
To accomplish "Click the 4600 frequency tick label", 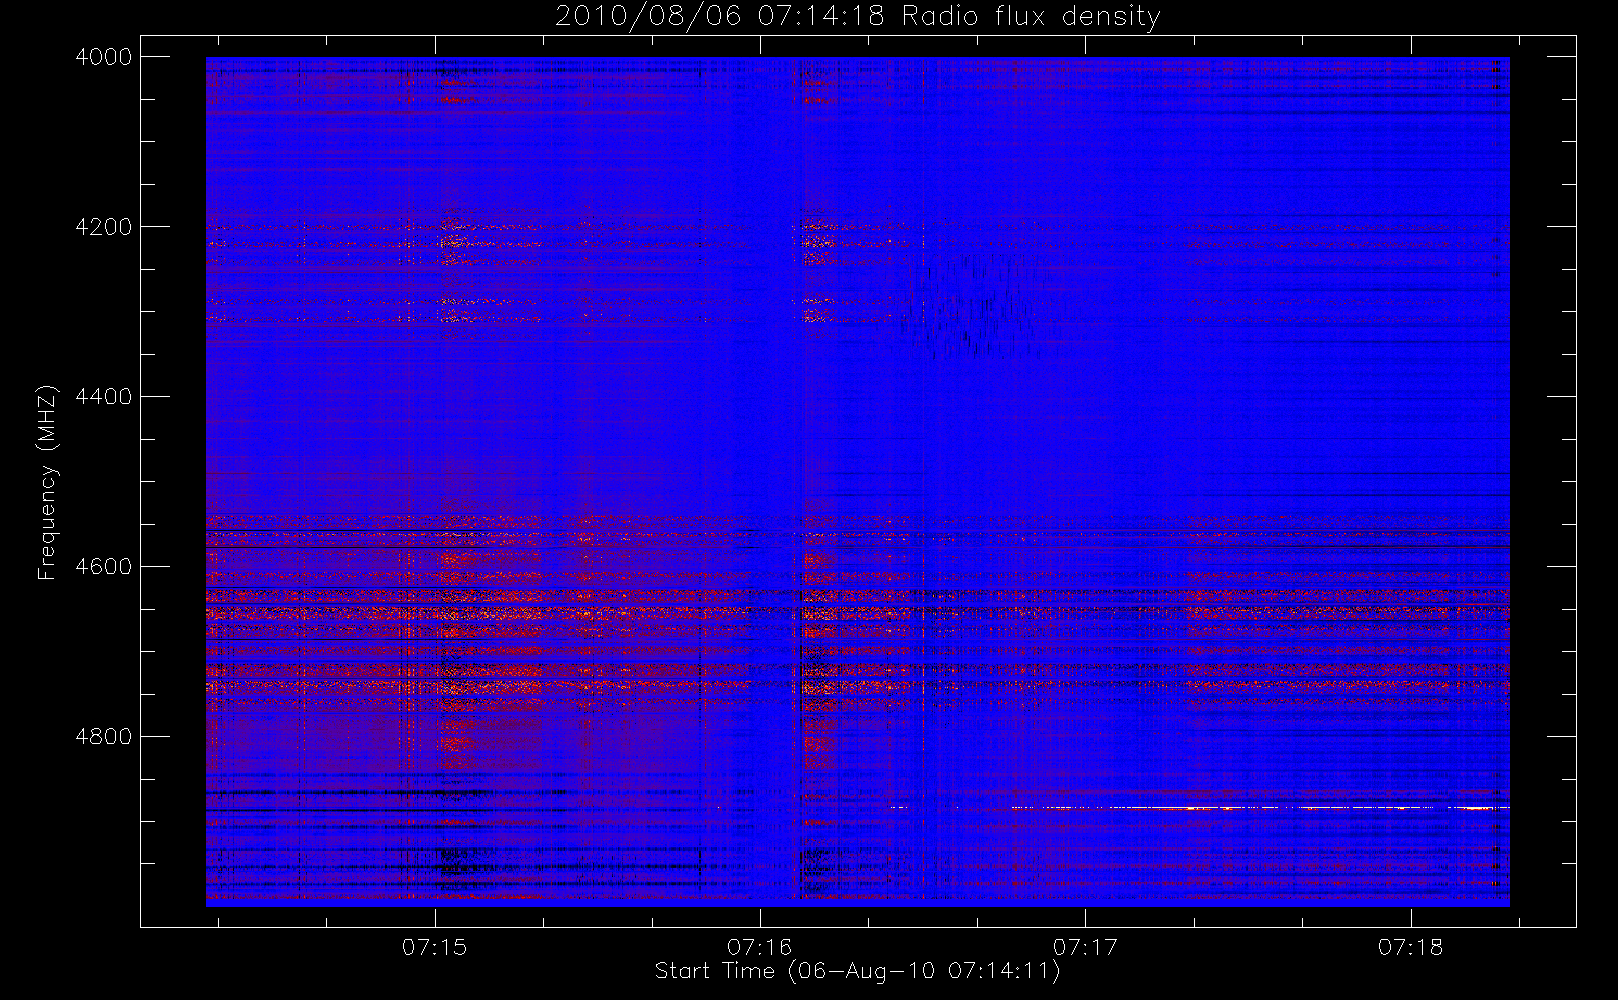I will click(104, 567).
